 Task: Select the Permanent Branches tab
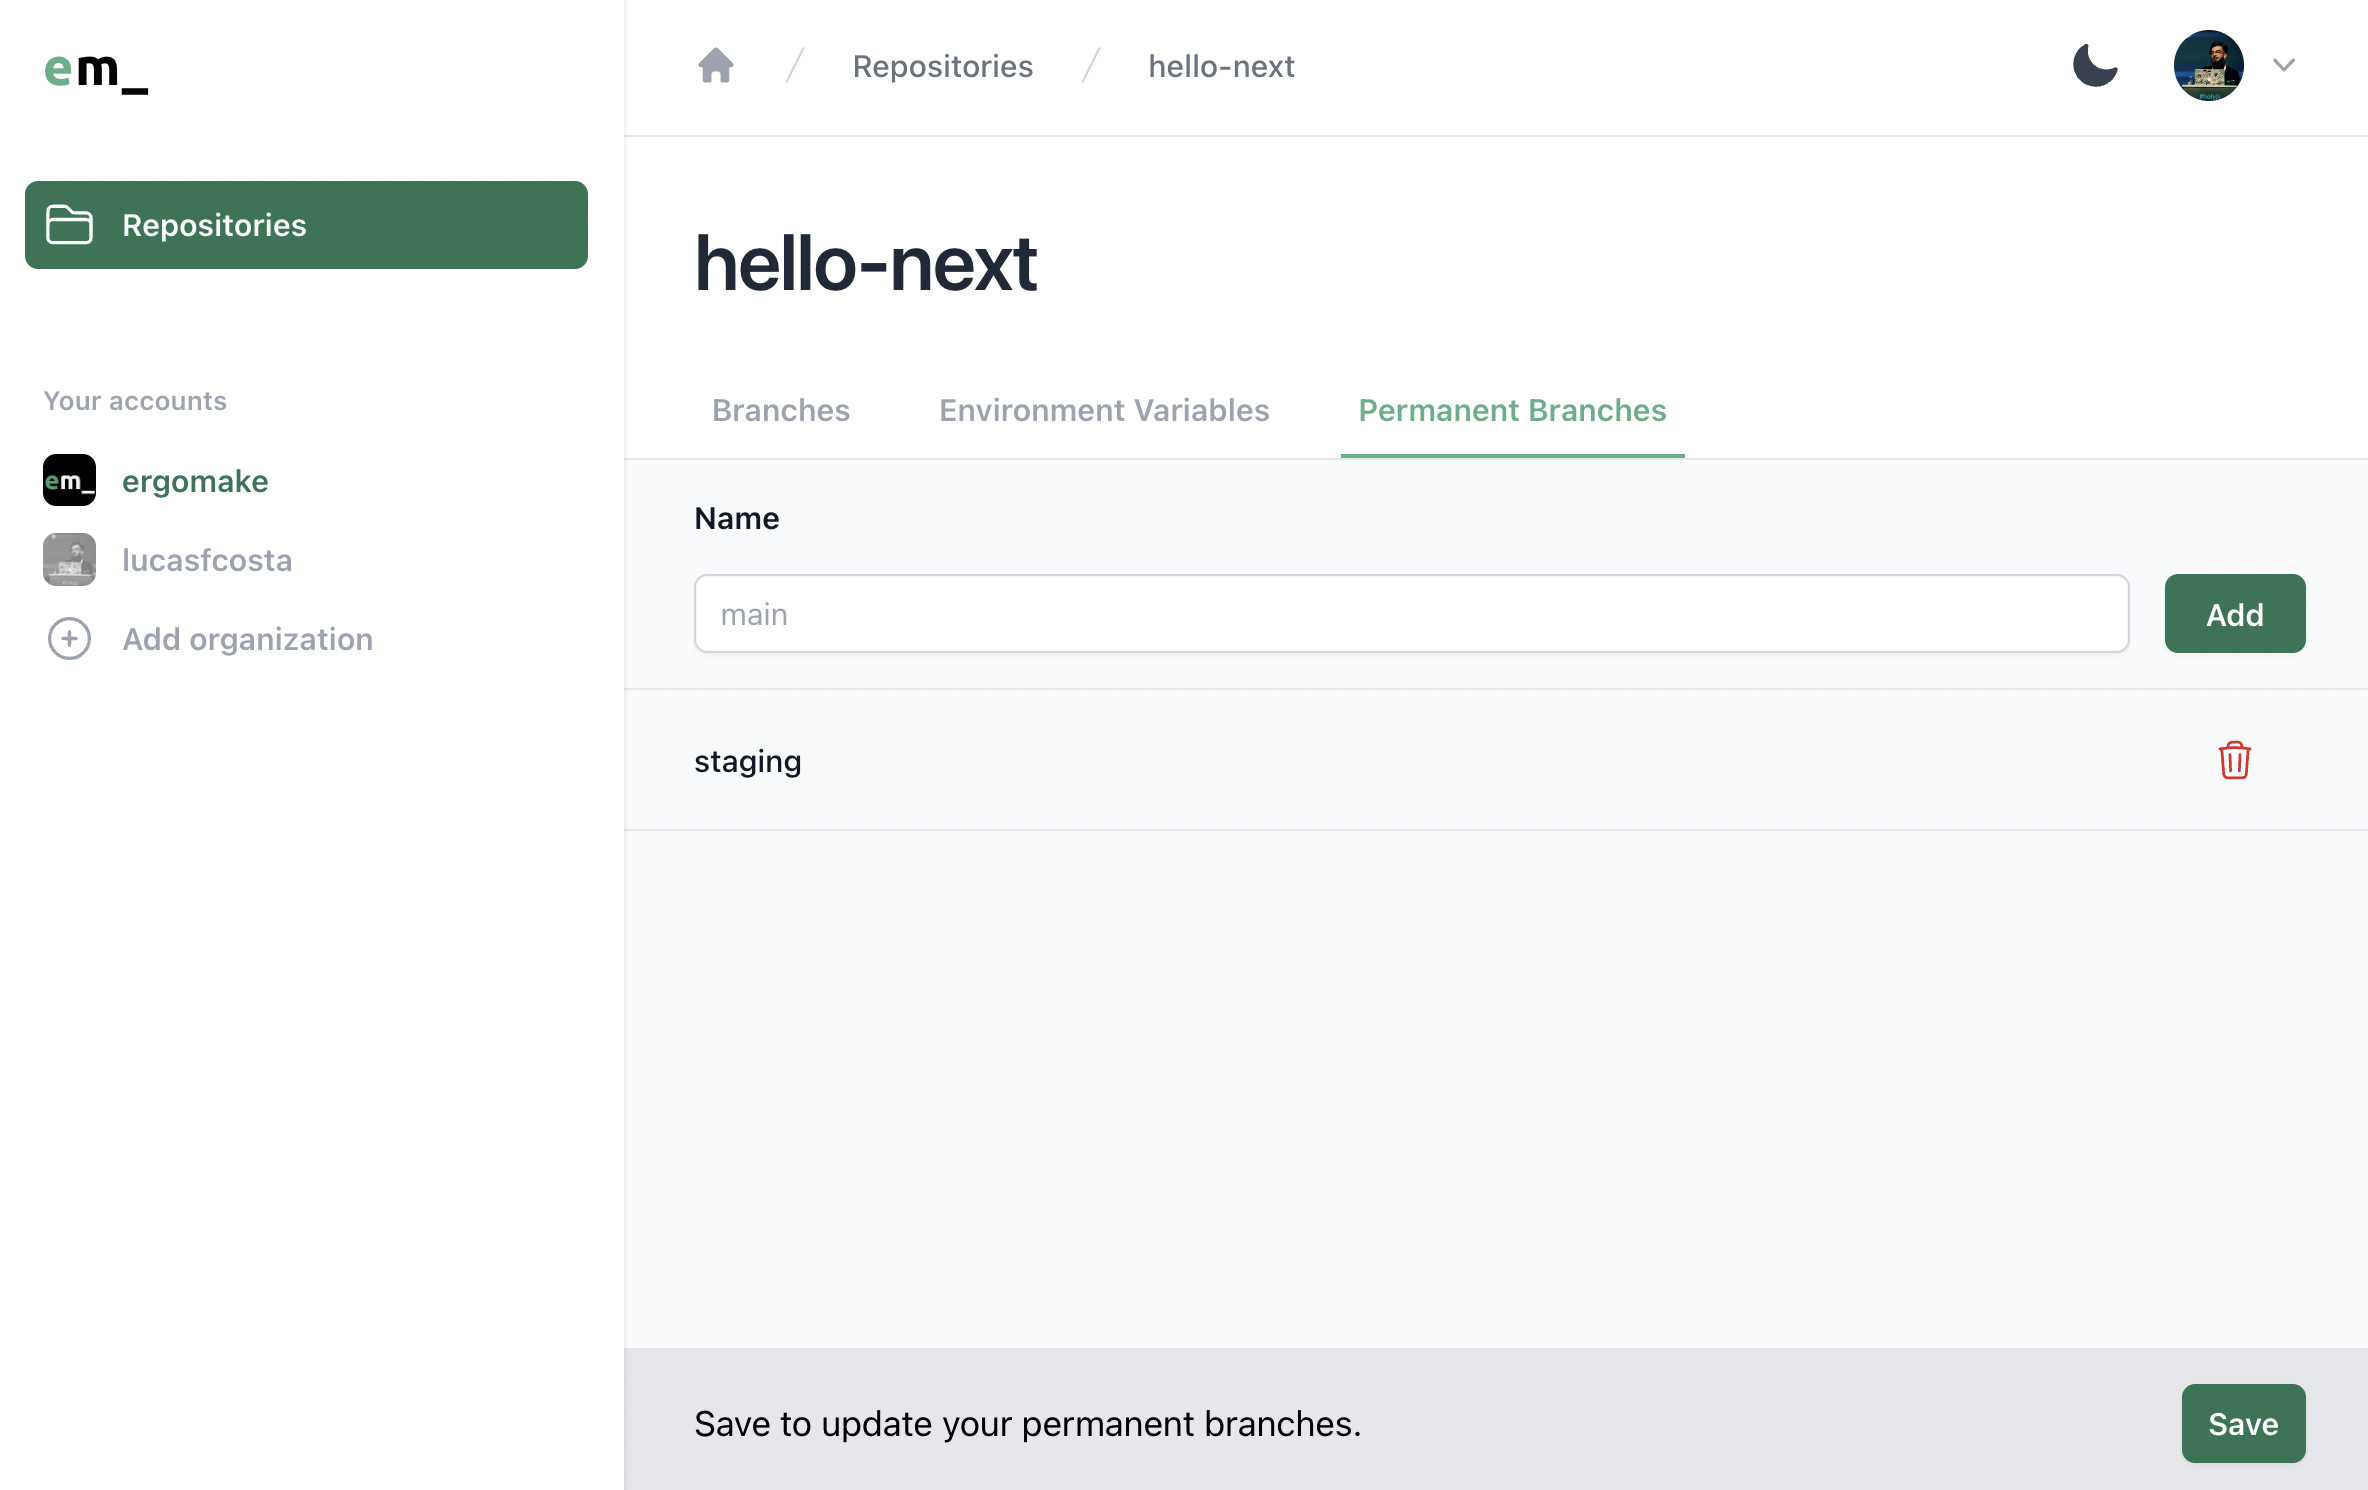[x=1511, y=410]
